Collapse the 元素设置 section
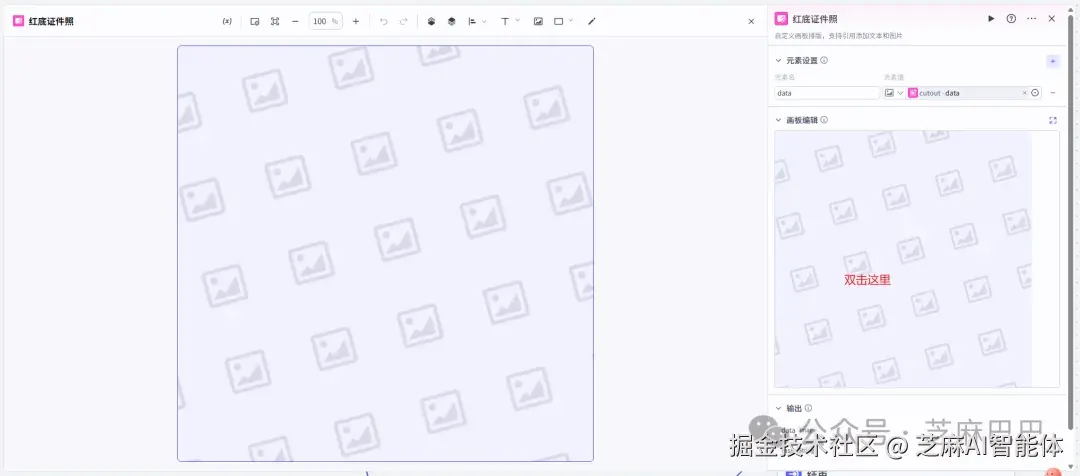This screenshot has width=1080, height=476. click(x=779, y=61)
